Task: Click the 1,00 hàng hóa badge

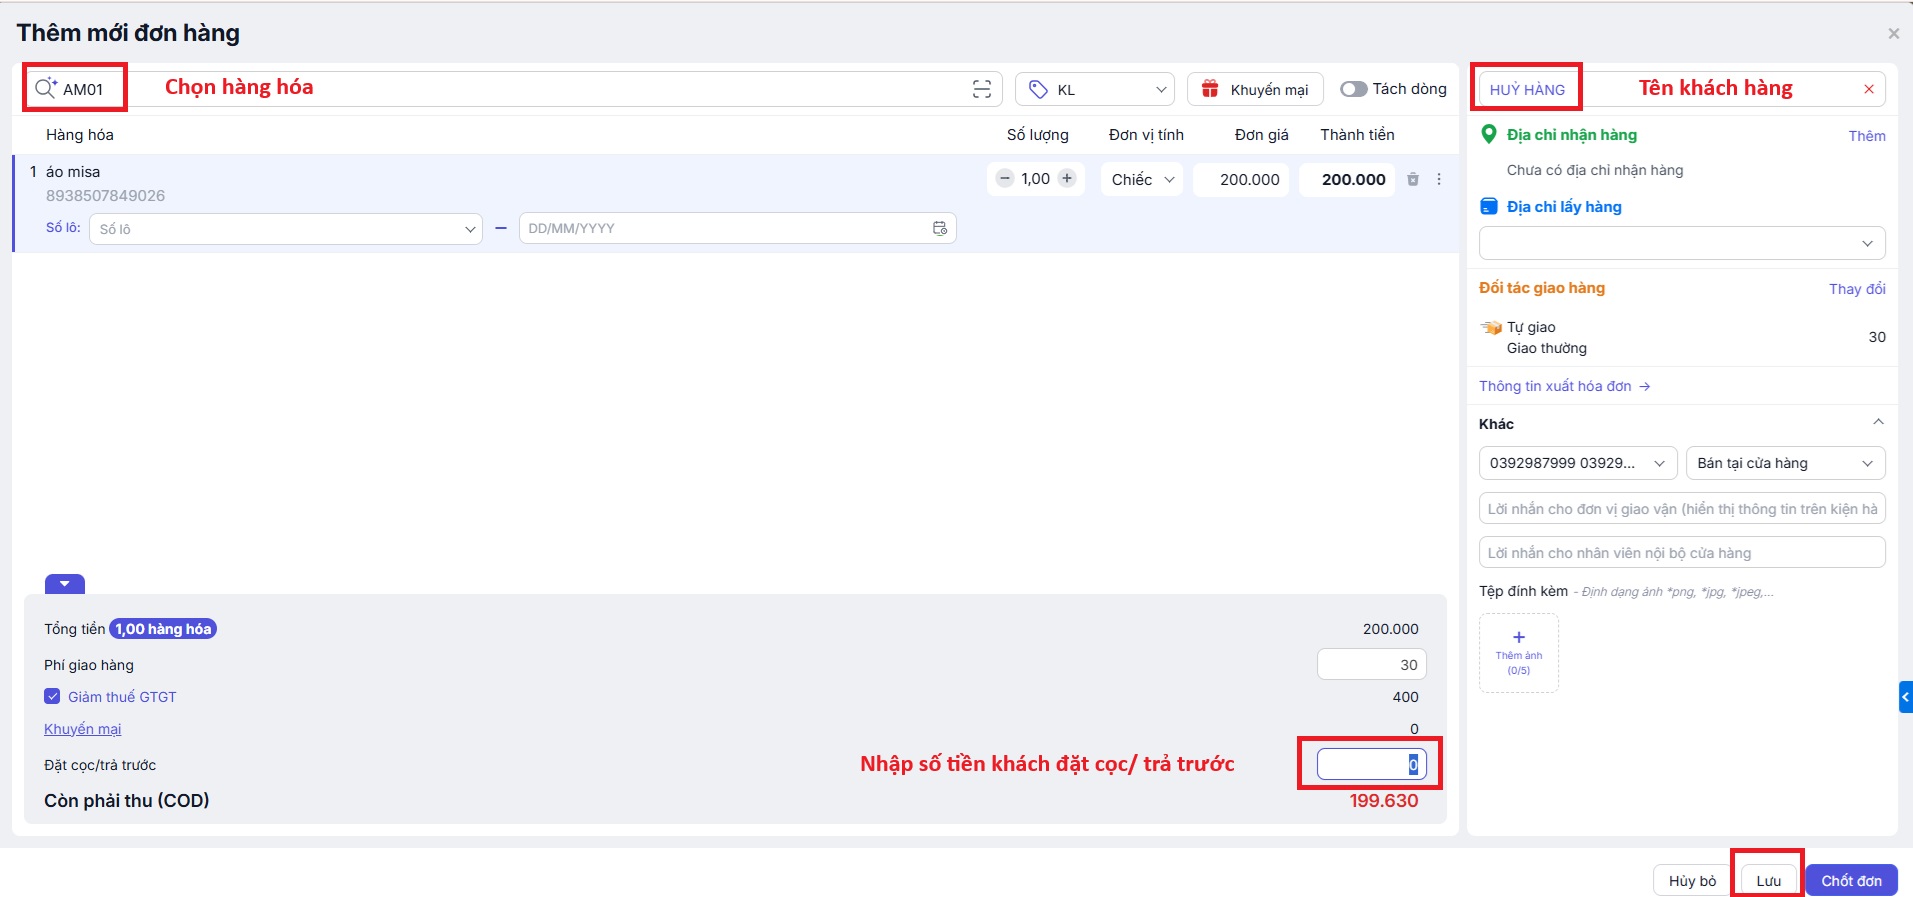Action: (x=163, y=629)
